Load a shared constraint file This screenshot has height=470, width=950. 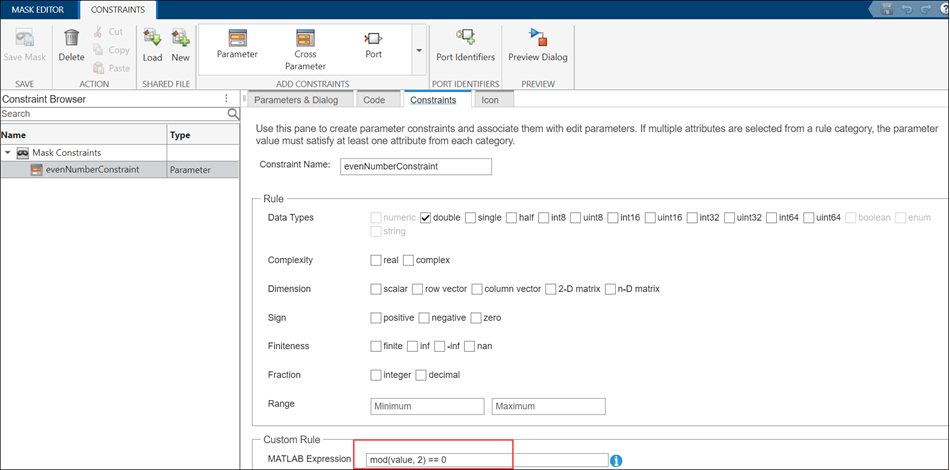[152, 45]
